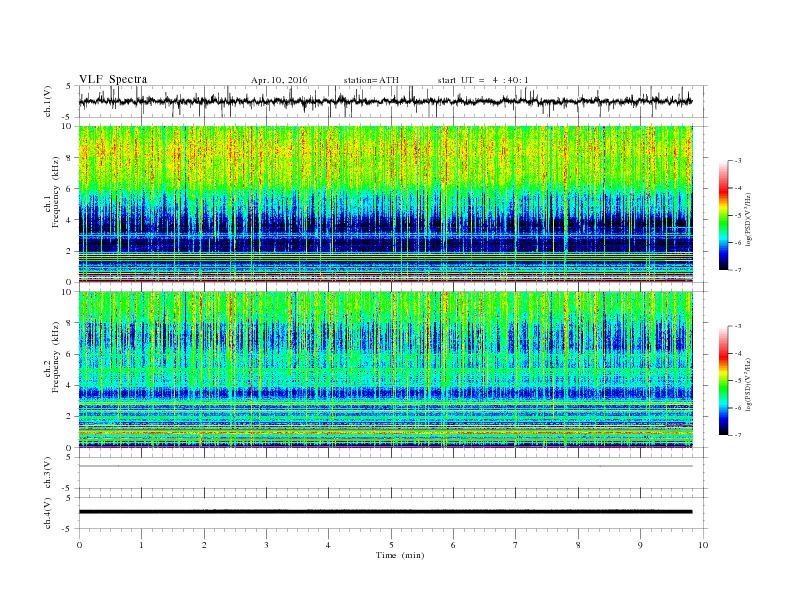
Task: Click the "VLF Spectra" plot title
Action: 113,79
